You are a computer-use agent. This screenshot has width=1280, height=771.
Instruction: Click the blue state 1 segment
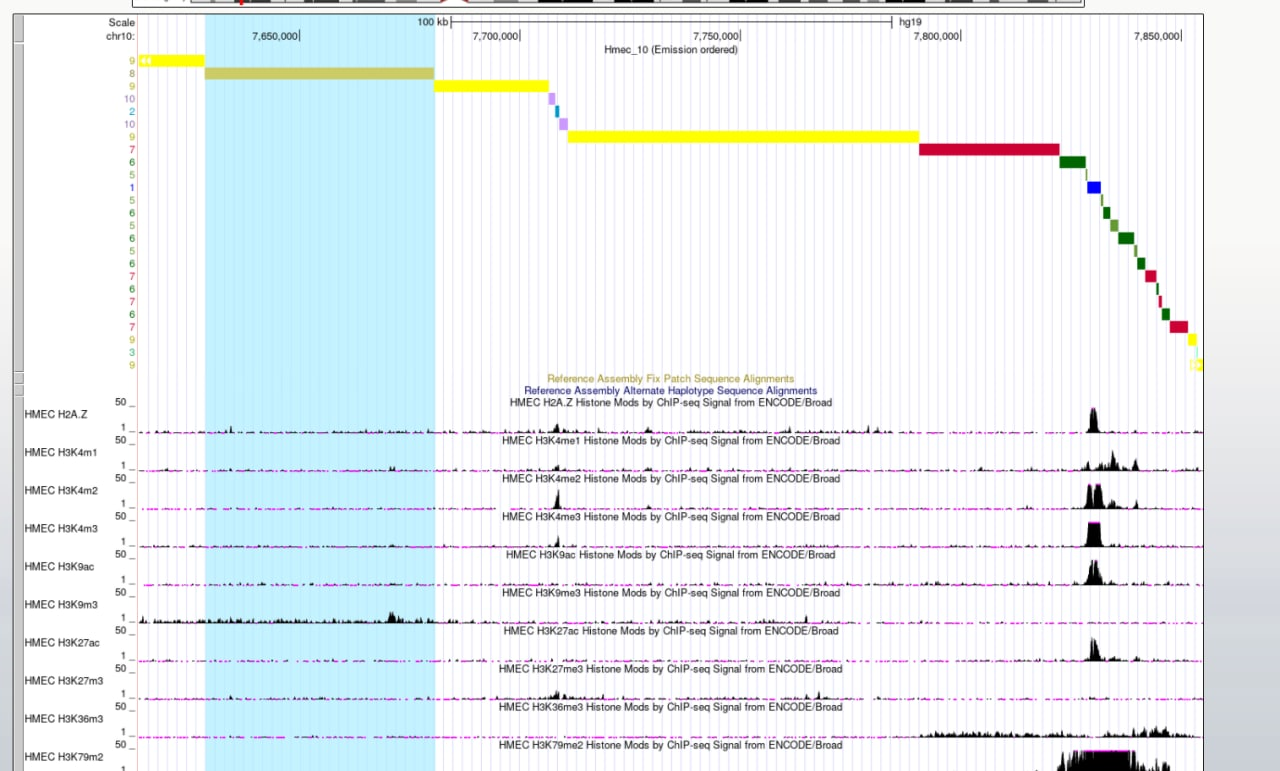1094,187
